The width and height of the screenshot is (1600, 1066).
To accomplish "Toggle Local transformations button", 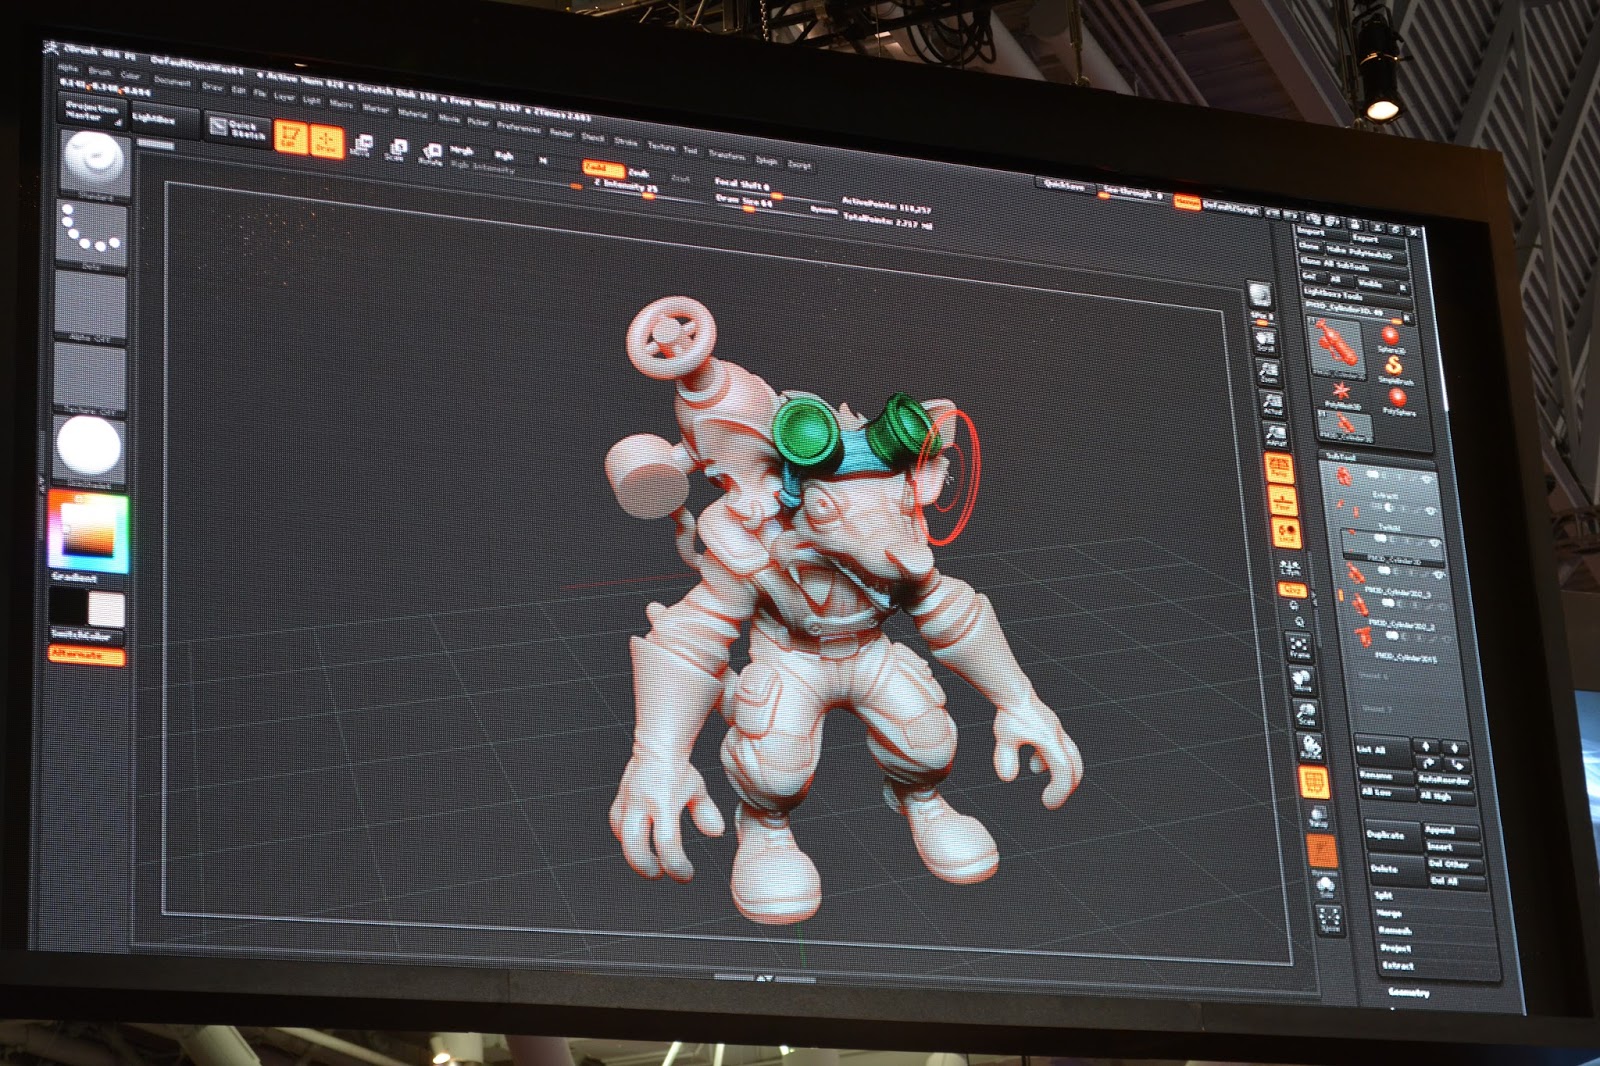I will click(1287, 534).
